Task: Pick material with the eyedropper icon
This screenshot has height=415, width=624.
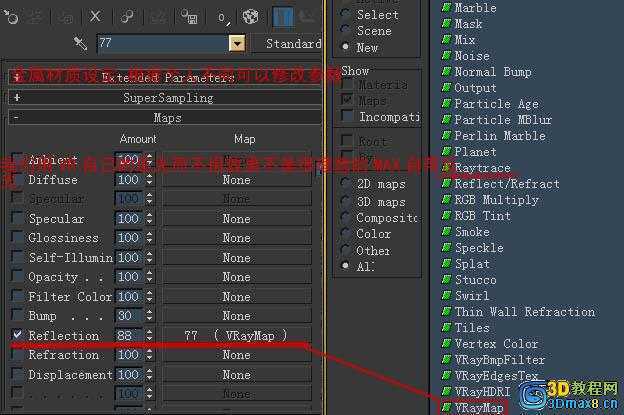Action: tap(80, 43)
